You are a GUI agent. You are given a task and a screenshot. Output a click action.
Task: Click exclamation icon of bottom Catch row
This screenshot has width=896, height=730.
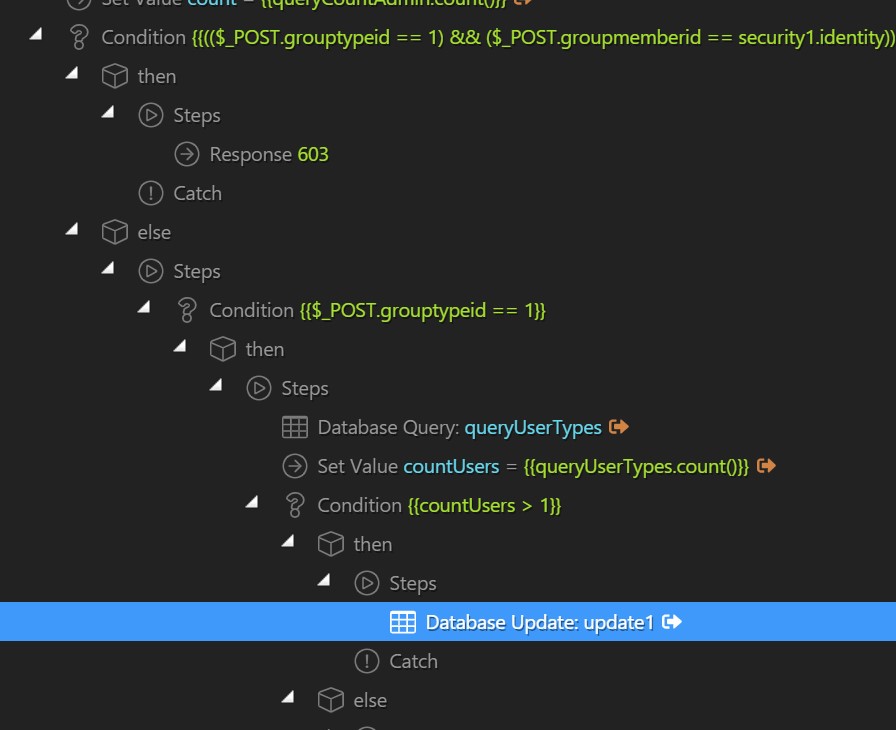(x=367, y=661)
